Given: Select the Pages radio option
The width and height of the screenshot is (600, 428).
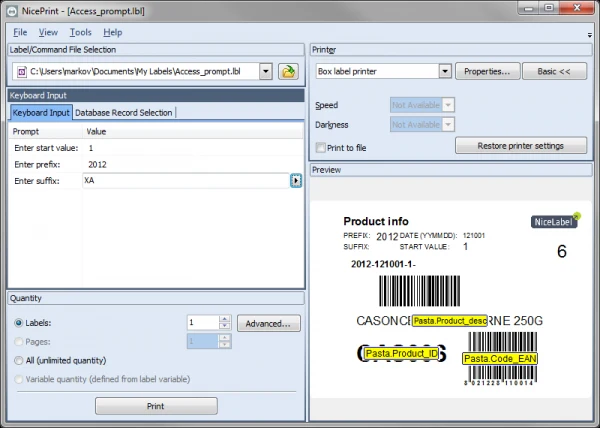Looking at the screenshot, I should (18, 342).
